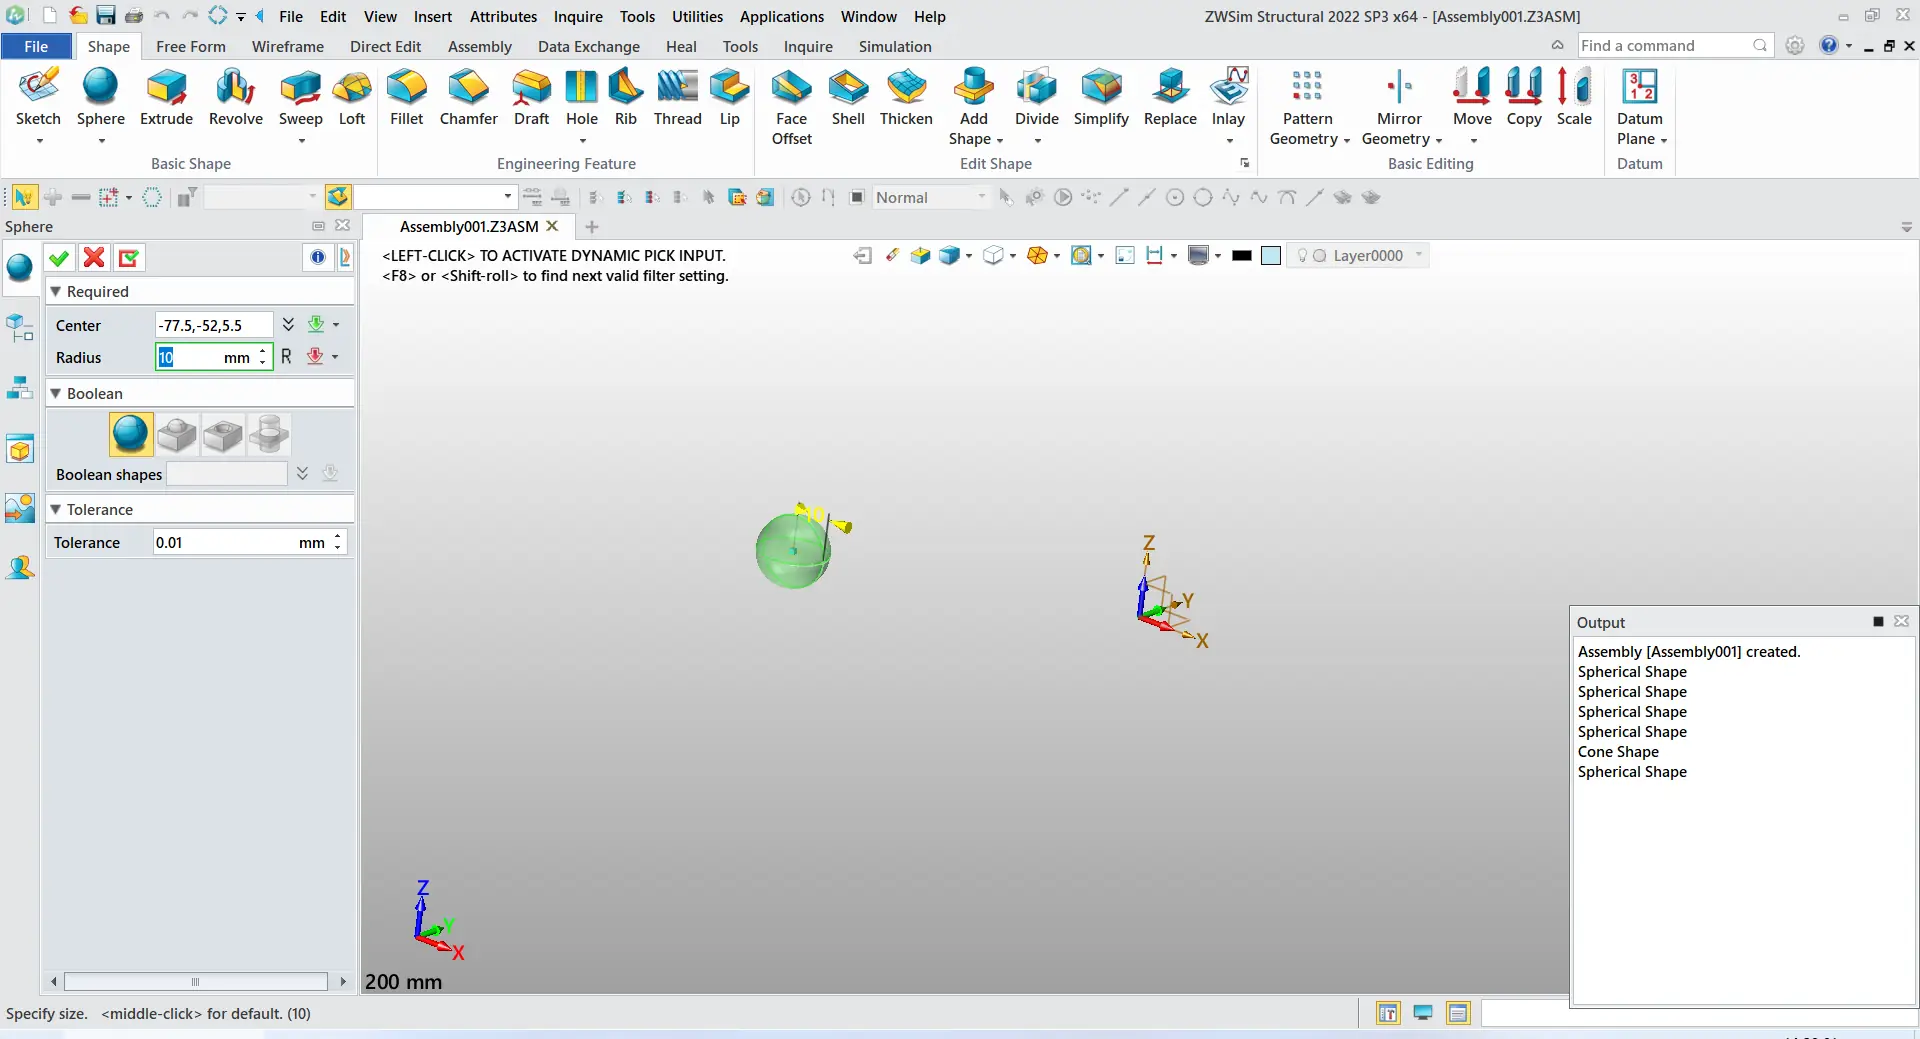1920x1039 pixels.
Task: Click the black color swatch
Action: (1242, 256)
